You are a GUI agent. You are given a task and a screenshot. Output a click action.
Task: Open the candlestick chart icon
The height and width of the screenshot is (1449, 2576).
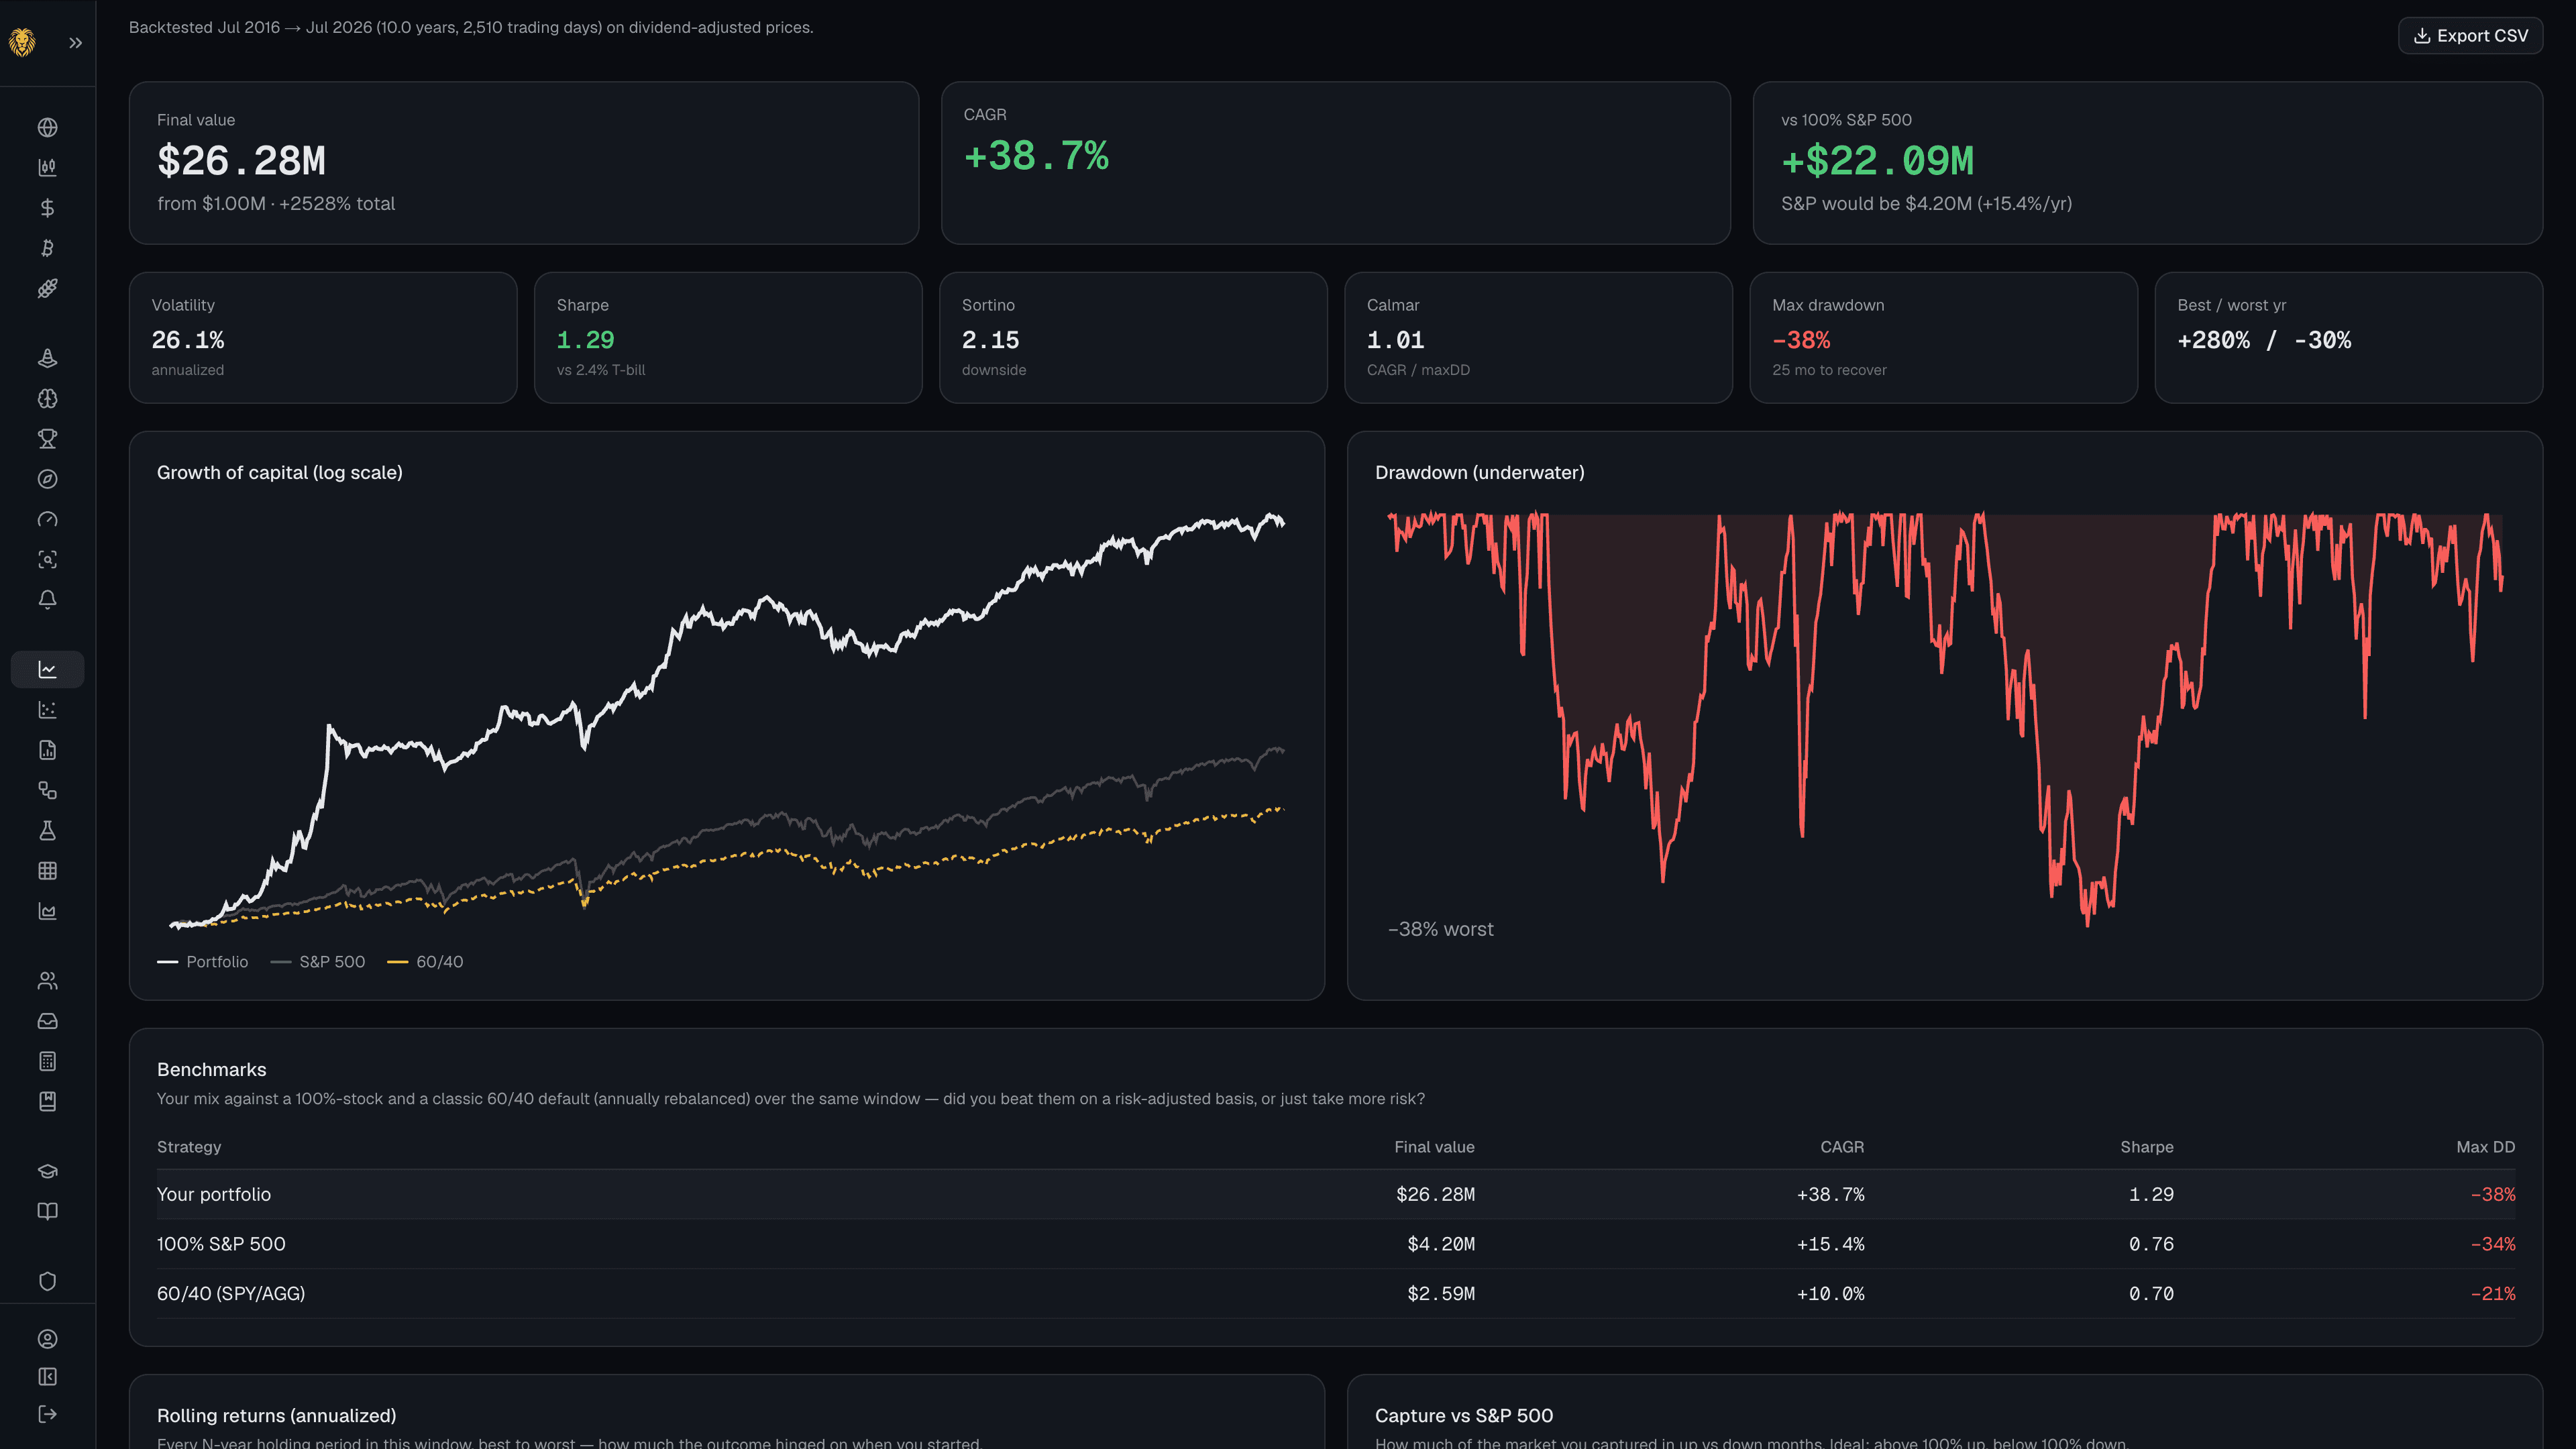click(47, 167)
